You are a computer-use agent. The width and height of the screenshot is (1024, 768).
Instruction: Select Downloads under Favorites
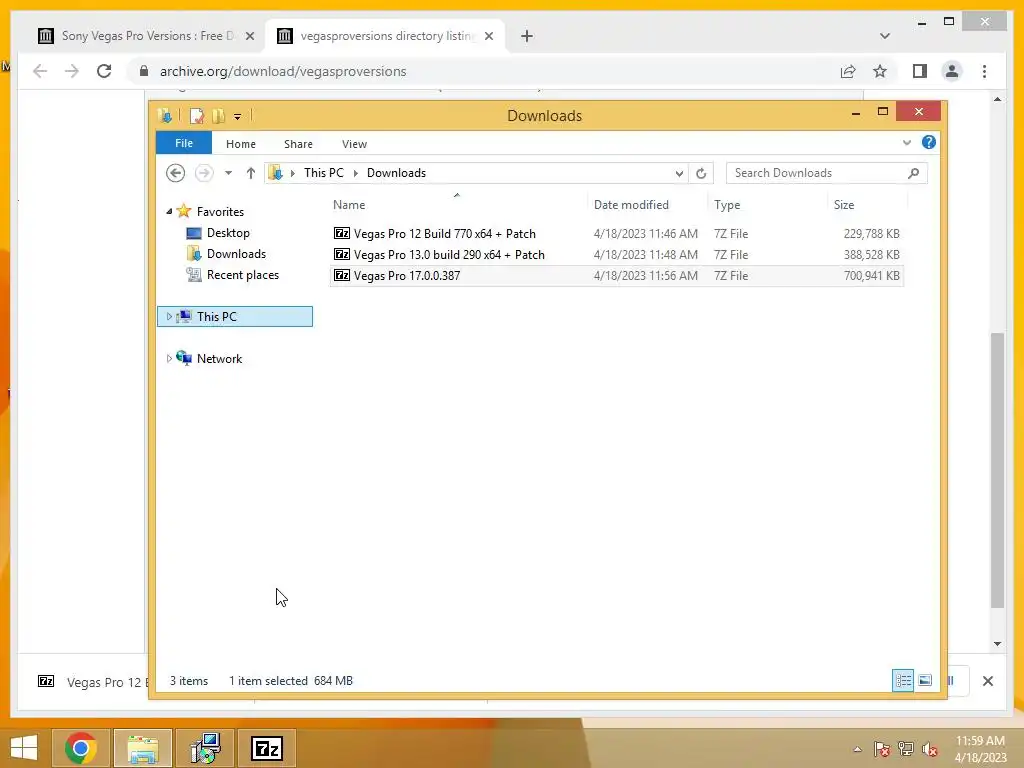tap(236, 254)
